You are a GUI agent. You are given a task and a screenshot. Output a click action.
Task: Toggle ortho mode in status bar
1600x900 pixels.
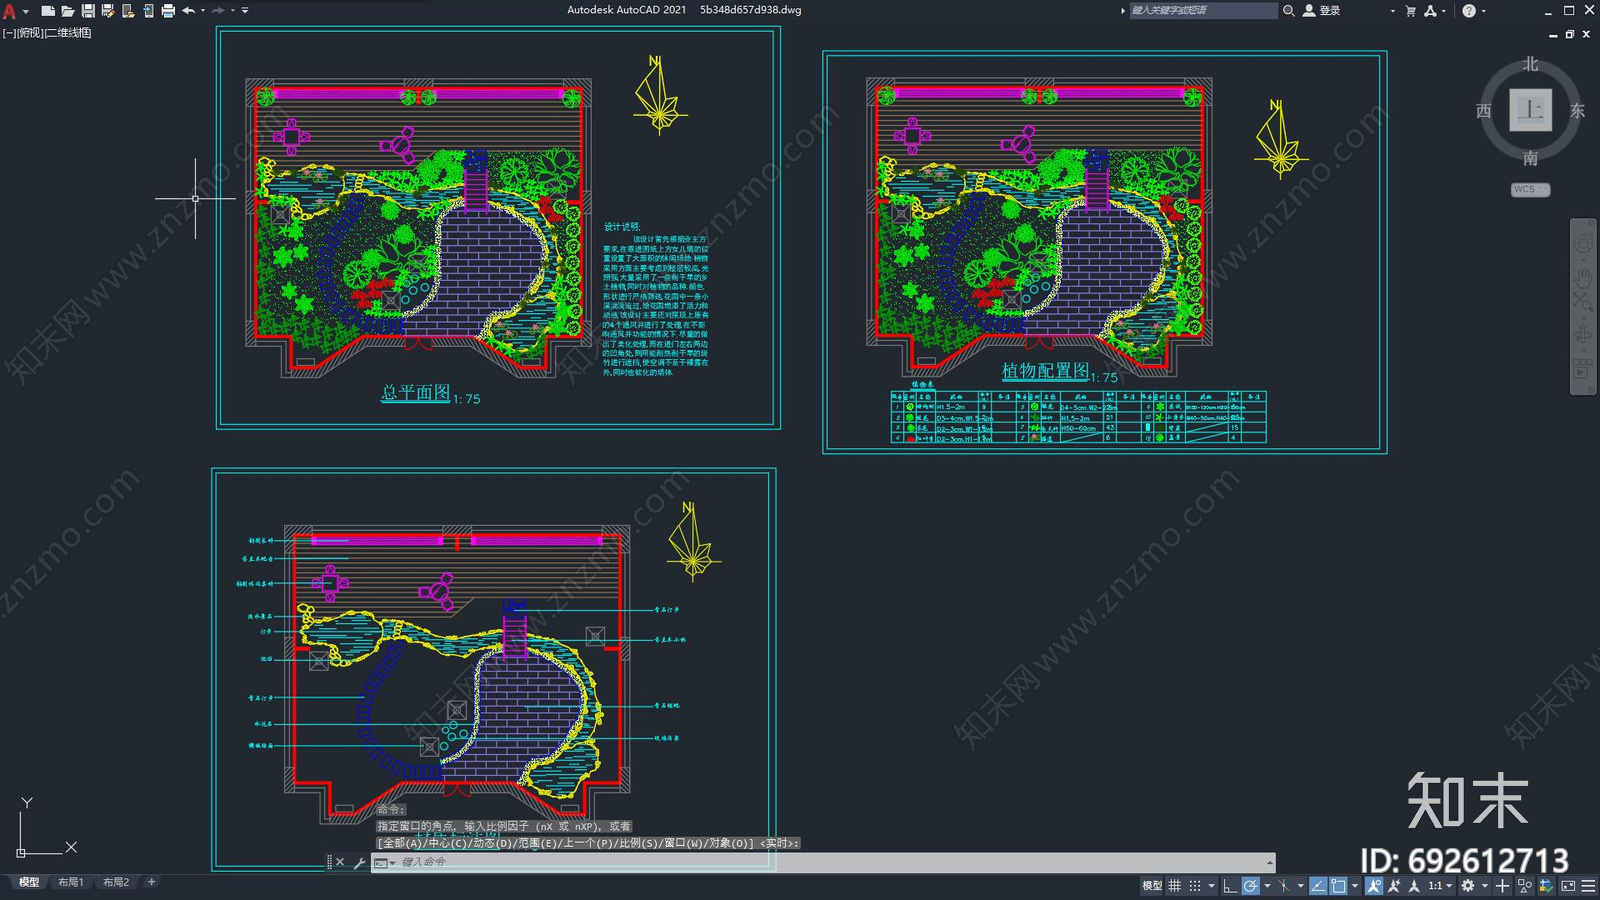click(x=1229, y=886)
